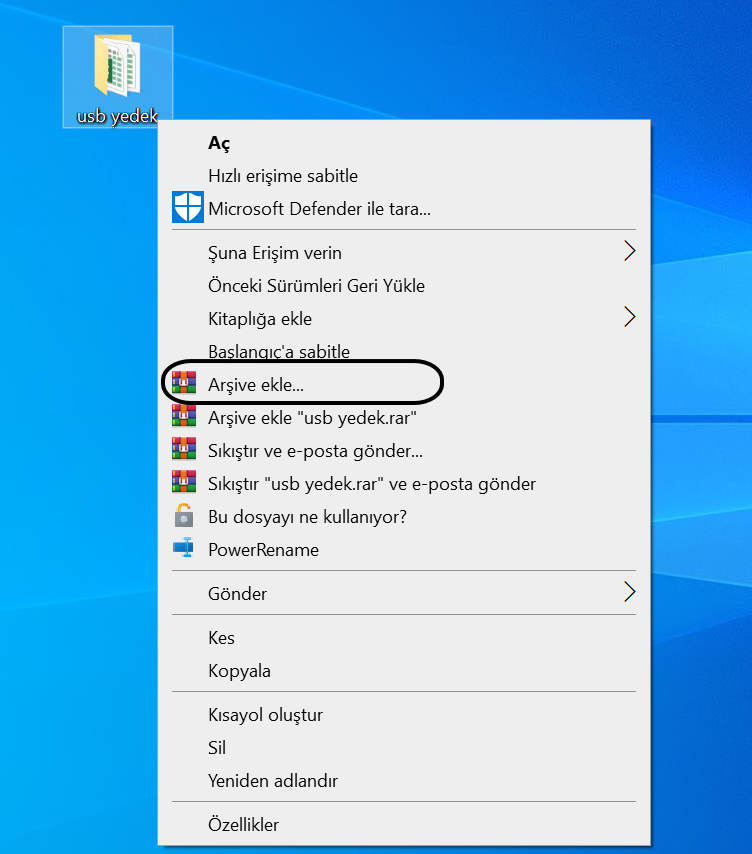Select Yeniden adlandır to rename
The height and width of the screenshot is (854, 752).
click(x=273, y=781)
